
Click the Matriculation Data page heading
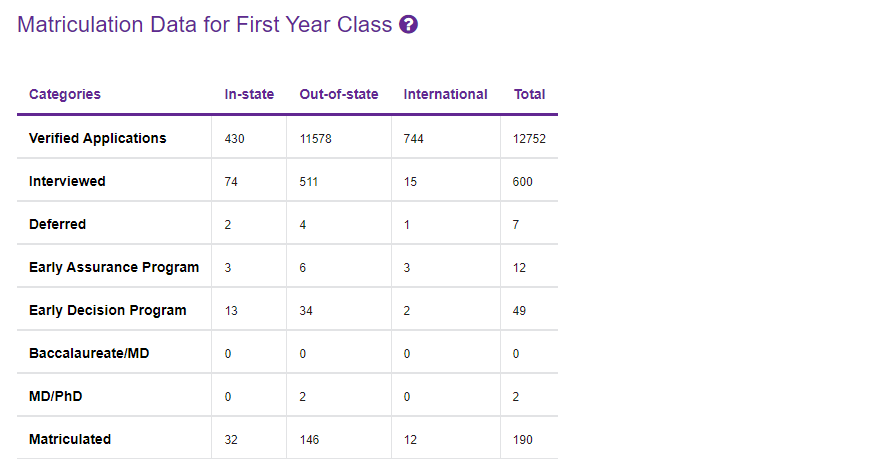pyautogui.click(x=205, y=25)
